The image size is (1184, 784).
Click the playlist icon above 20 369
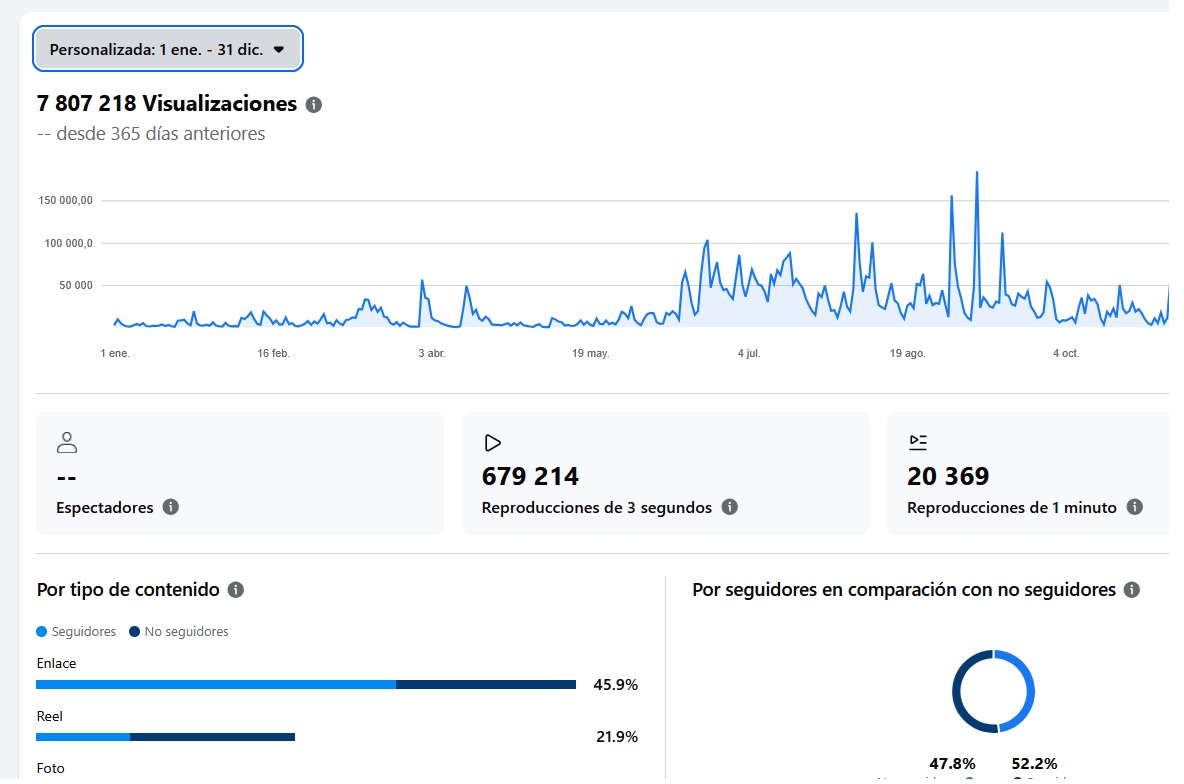pos(917,442)
